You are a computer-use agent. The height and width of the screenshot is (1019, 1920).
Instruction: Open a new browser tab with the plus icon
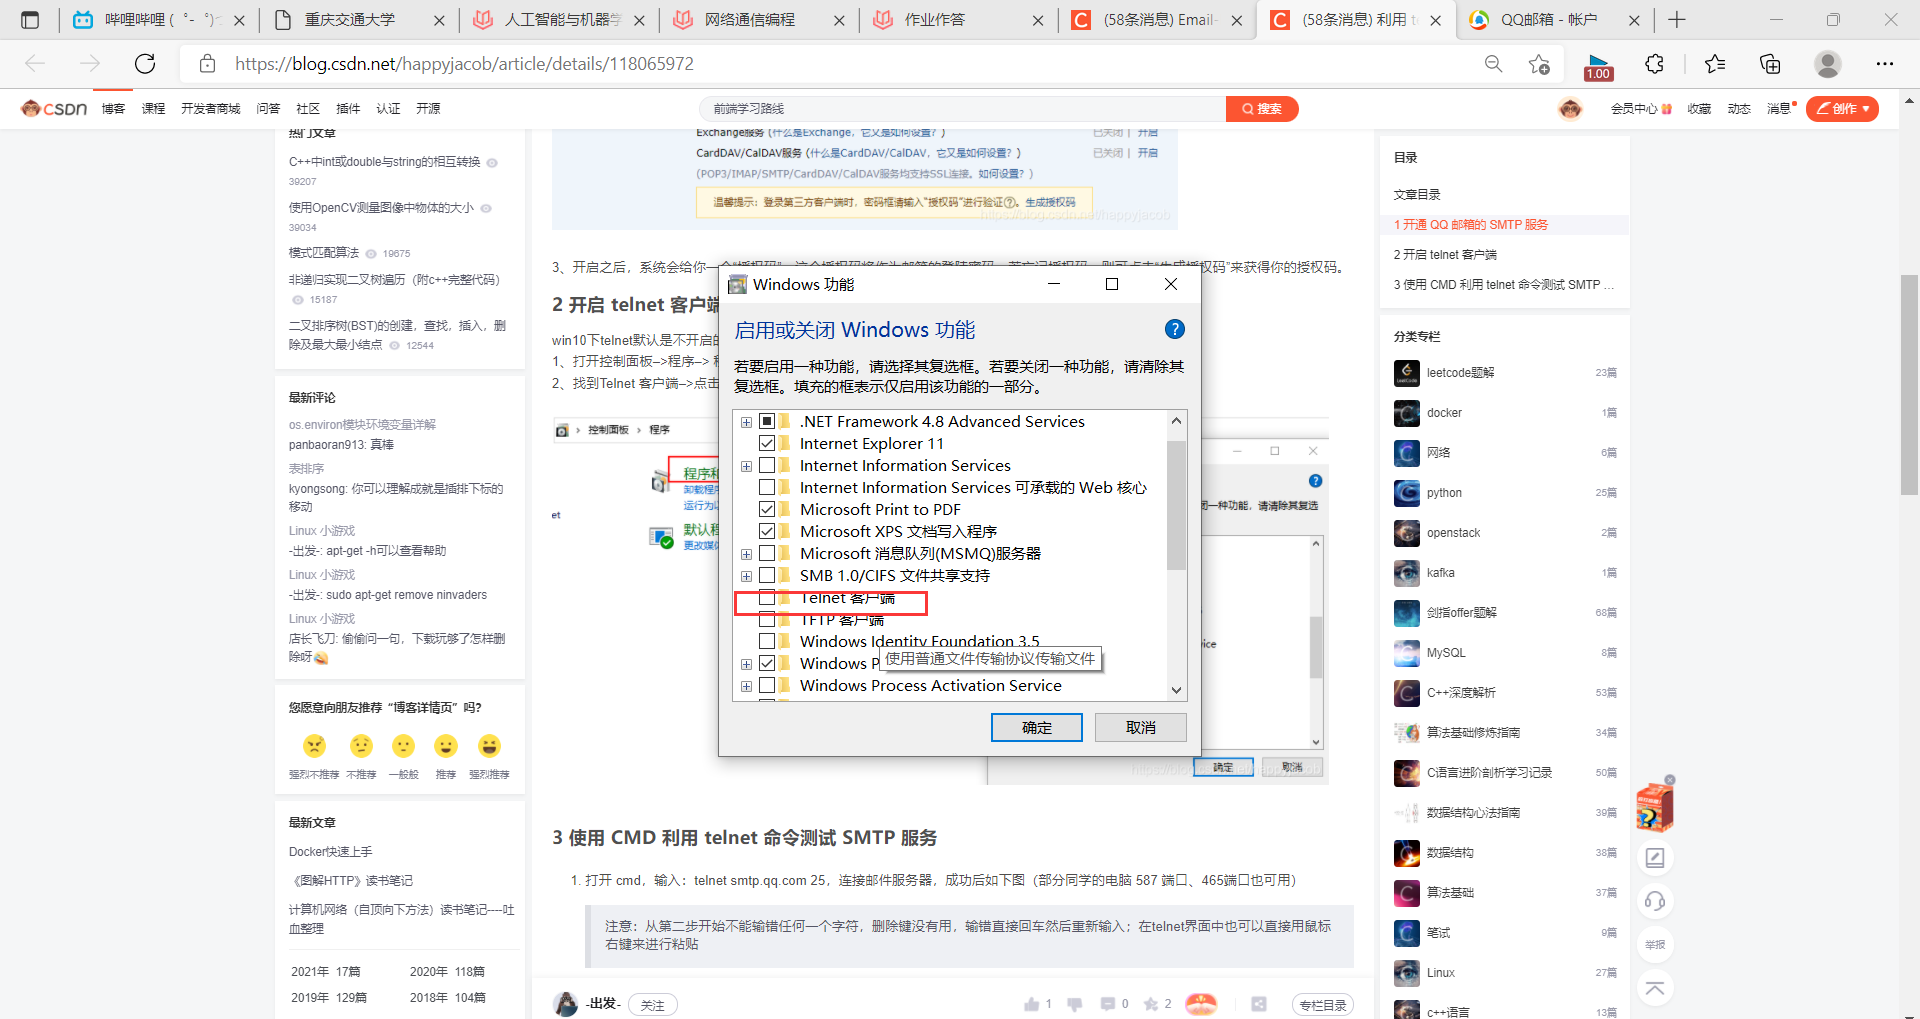tap(1677, 20)
